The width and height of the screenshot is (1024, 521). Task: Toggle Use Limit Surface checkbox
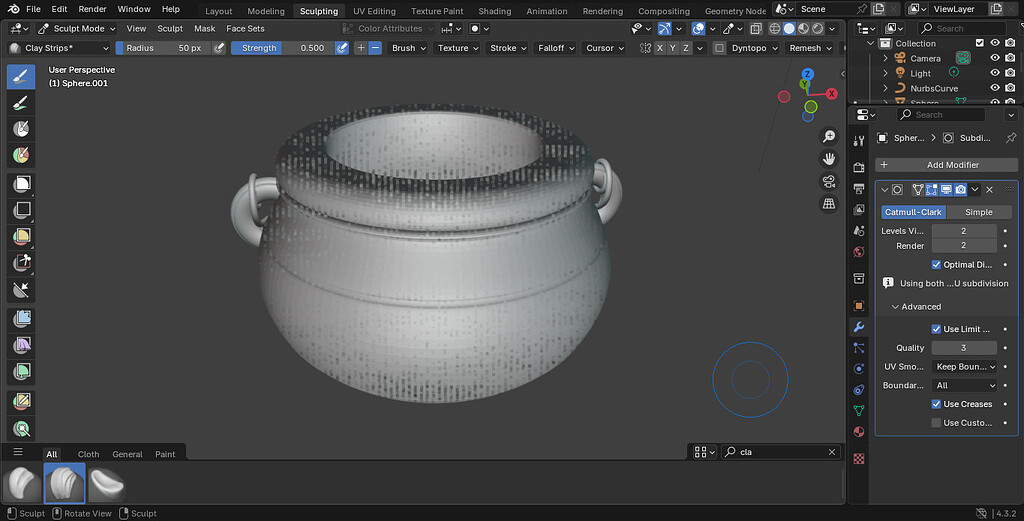click(936, 329)
